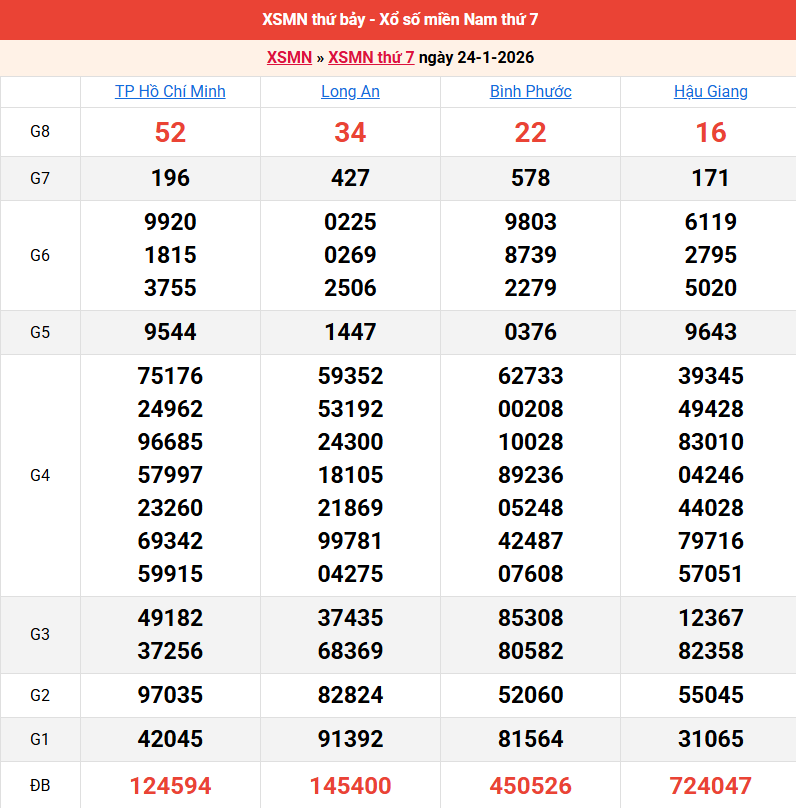Screen dimensions: 796x808
Task: Click the special prize number 145400
Action: (x=350, y=786)
